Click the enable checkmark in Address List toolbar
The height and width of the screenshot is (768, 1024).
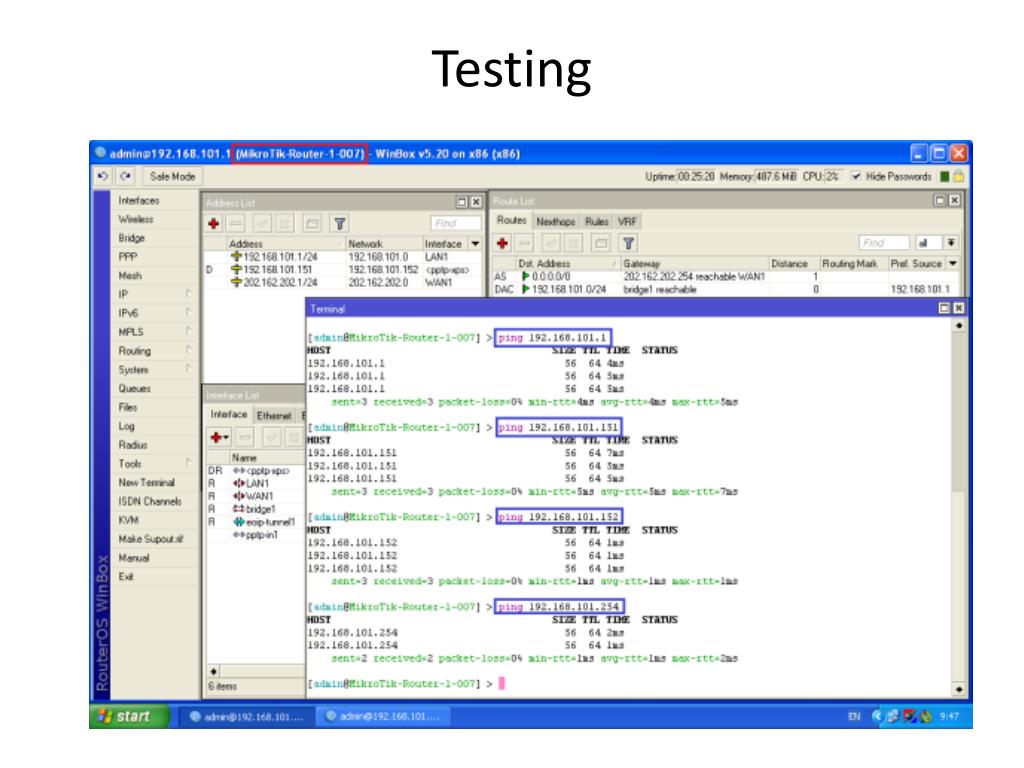click(x=263, y=224)
